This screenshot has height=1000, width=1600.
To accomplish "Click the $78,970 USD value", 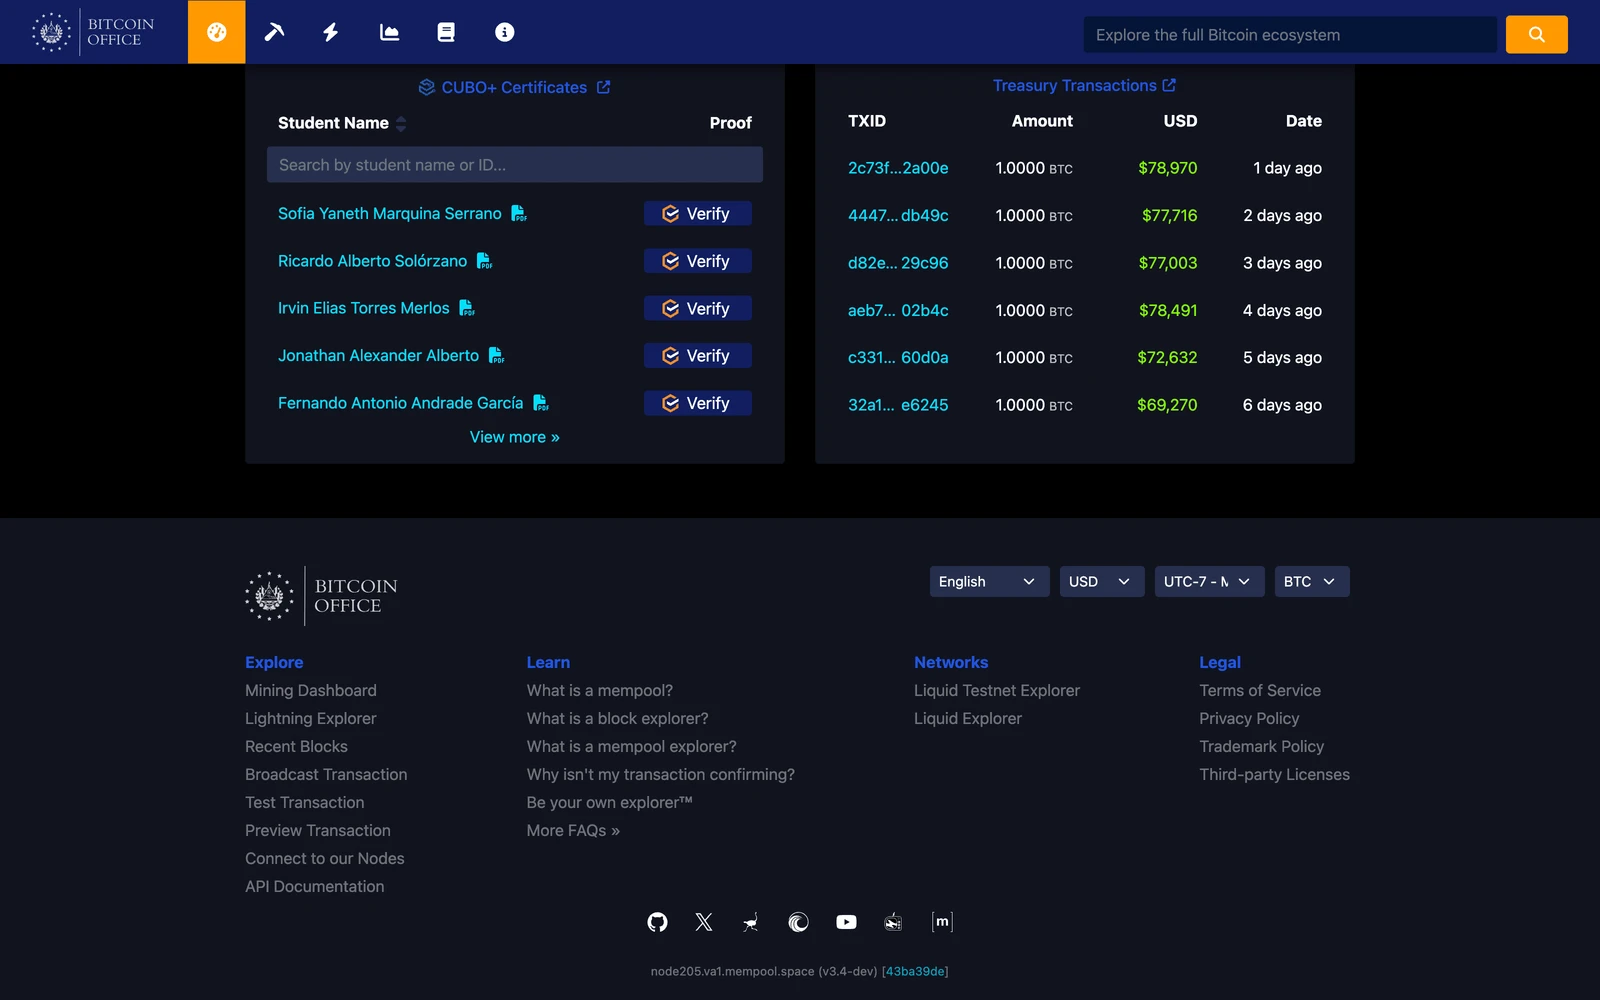I will [1167, 168].
